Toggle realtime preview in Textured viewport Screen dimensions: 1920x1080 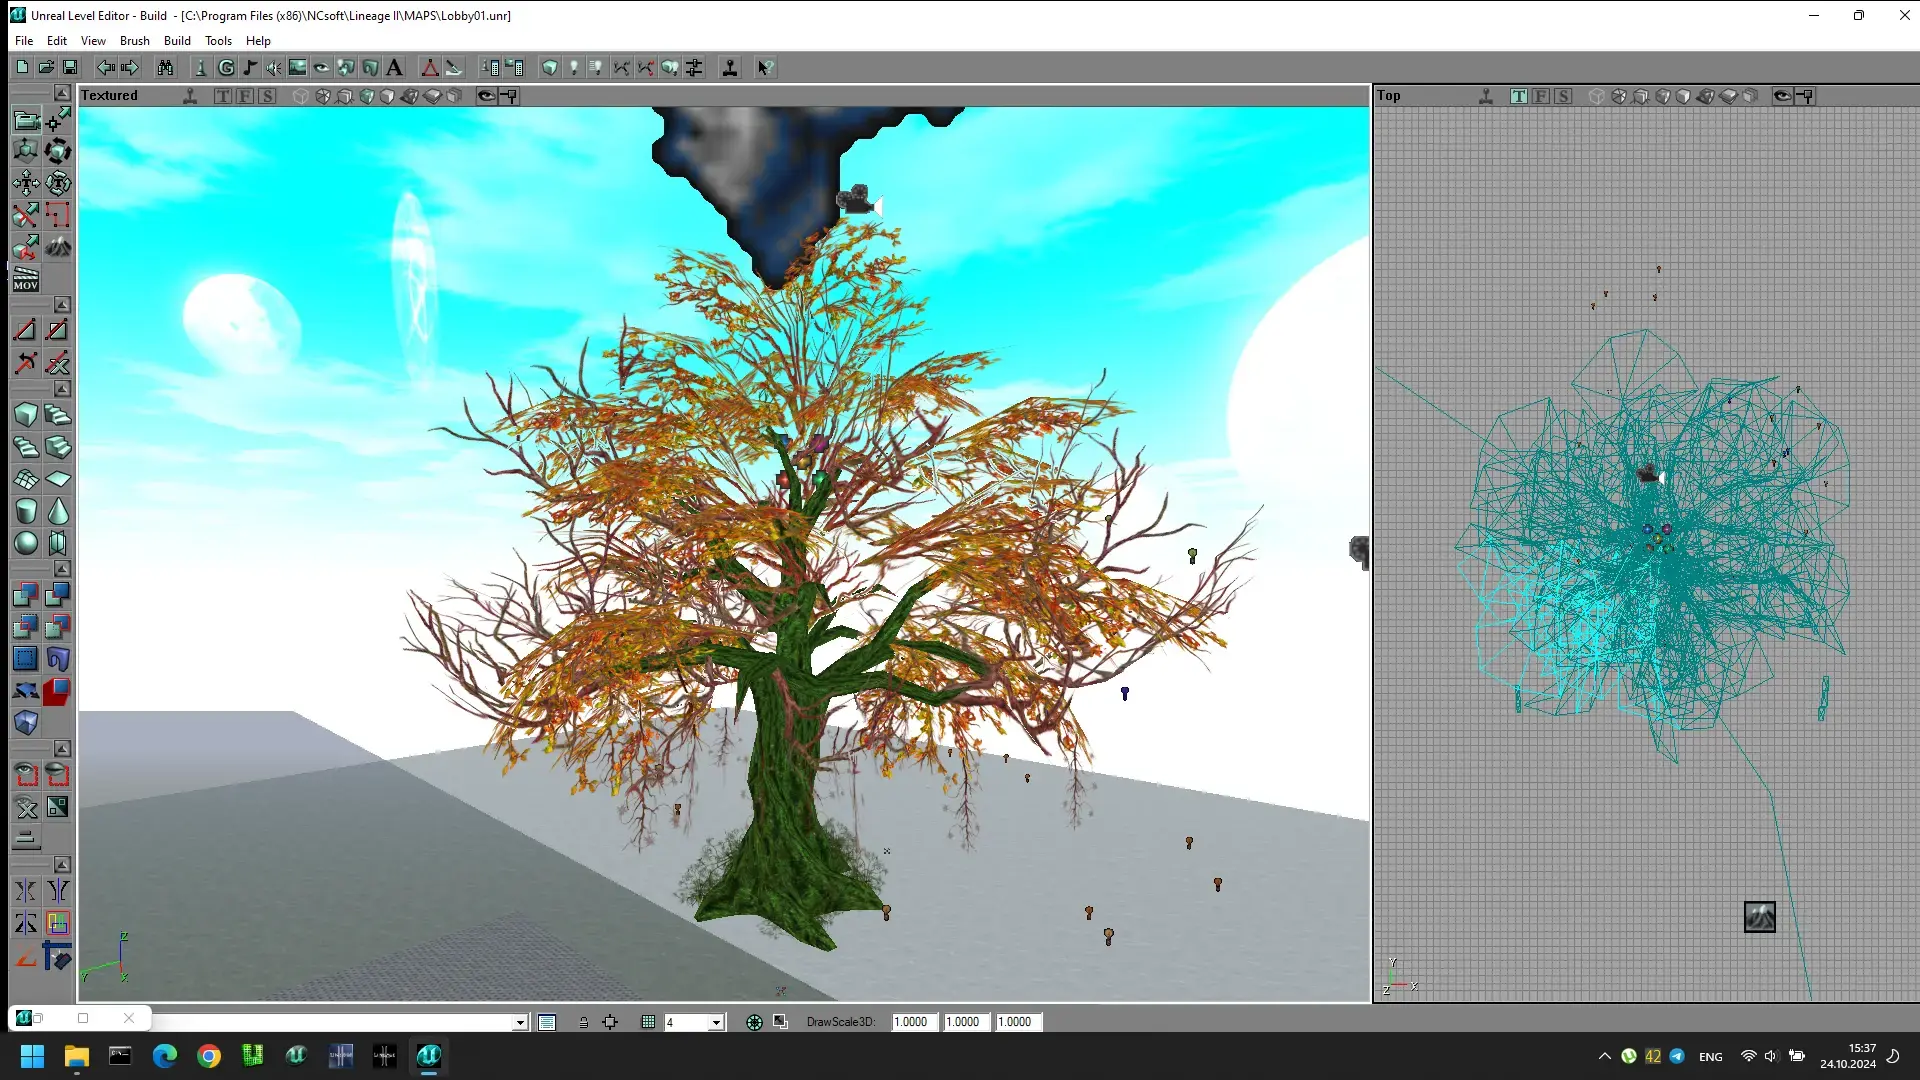pyautogui.click(x=190, y=96)
